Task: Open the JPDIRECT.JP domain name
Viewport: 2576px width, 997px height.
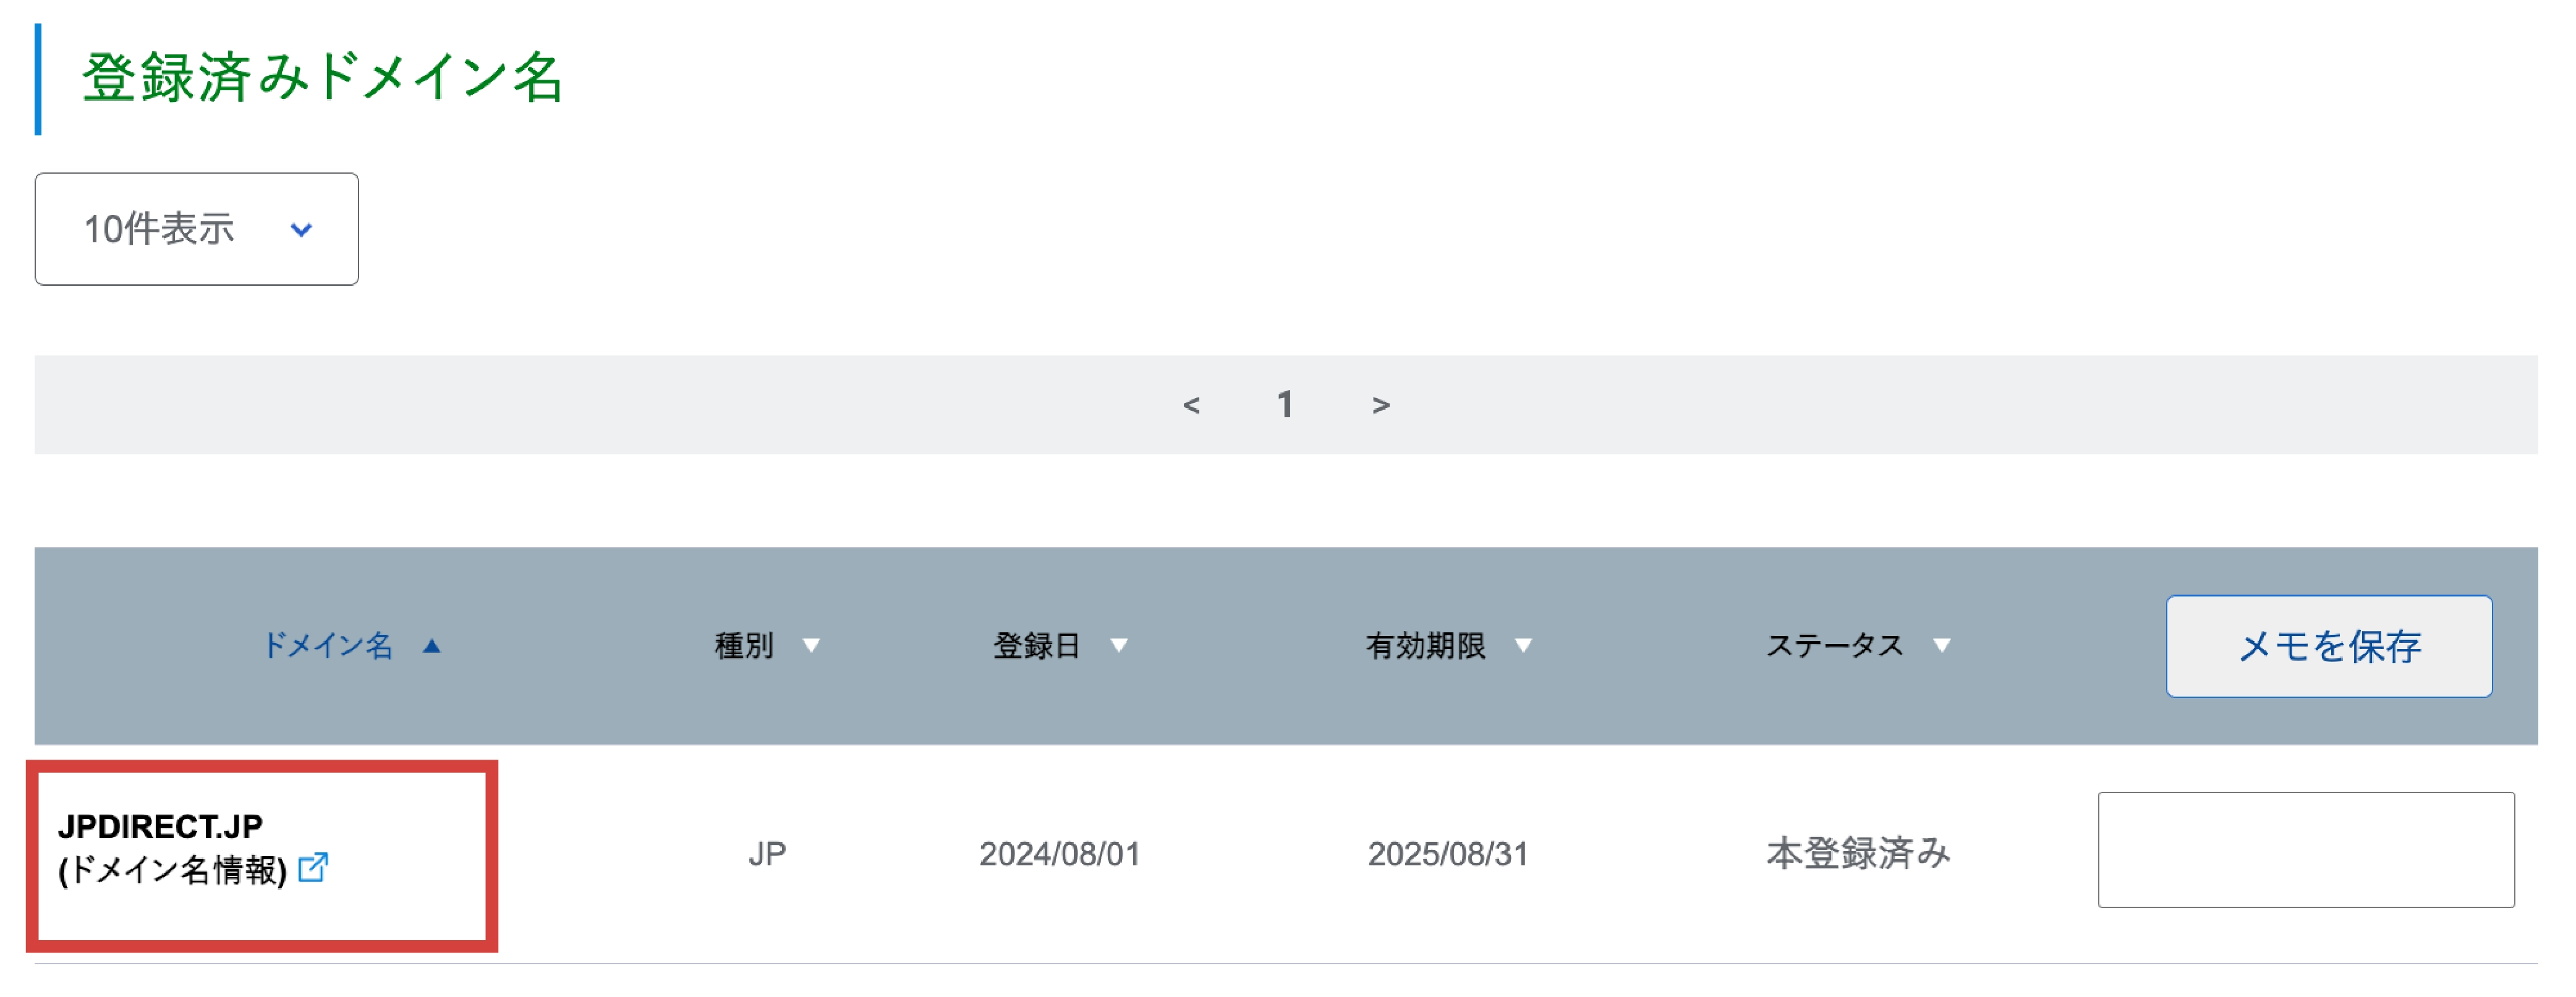Action: click(x=160, y=826)
